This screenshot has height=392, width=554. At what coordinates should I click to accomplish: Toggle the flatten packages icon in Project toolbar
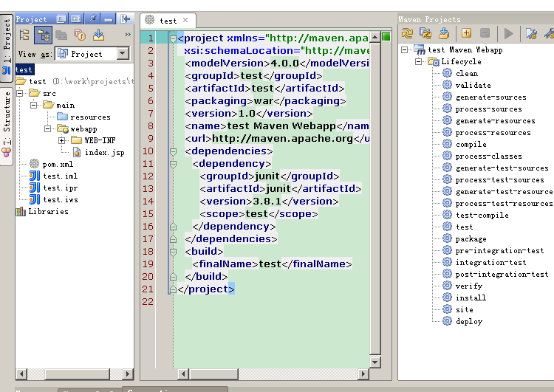tap(25, 35)
